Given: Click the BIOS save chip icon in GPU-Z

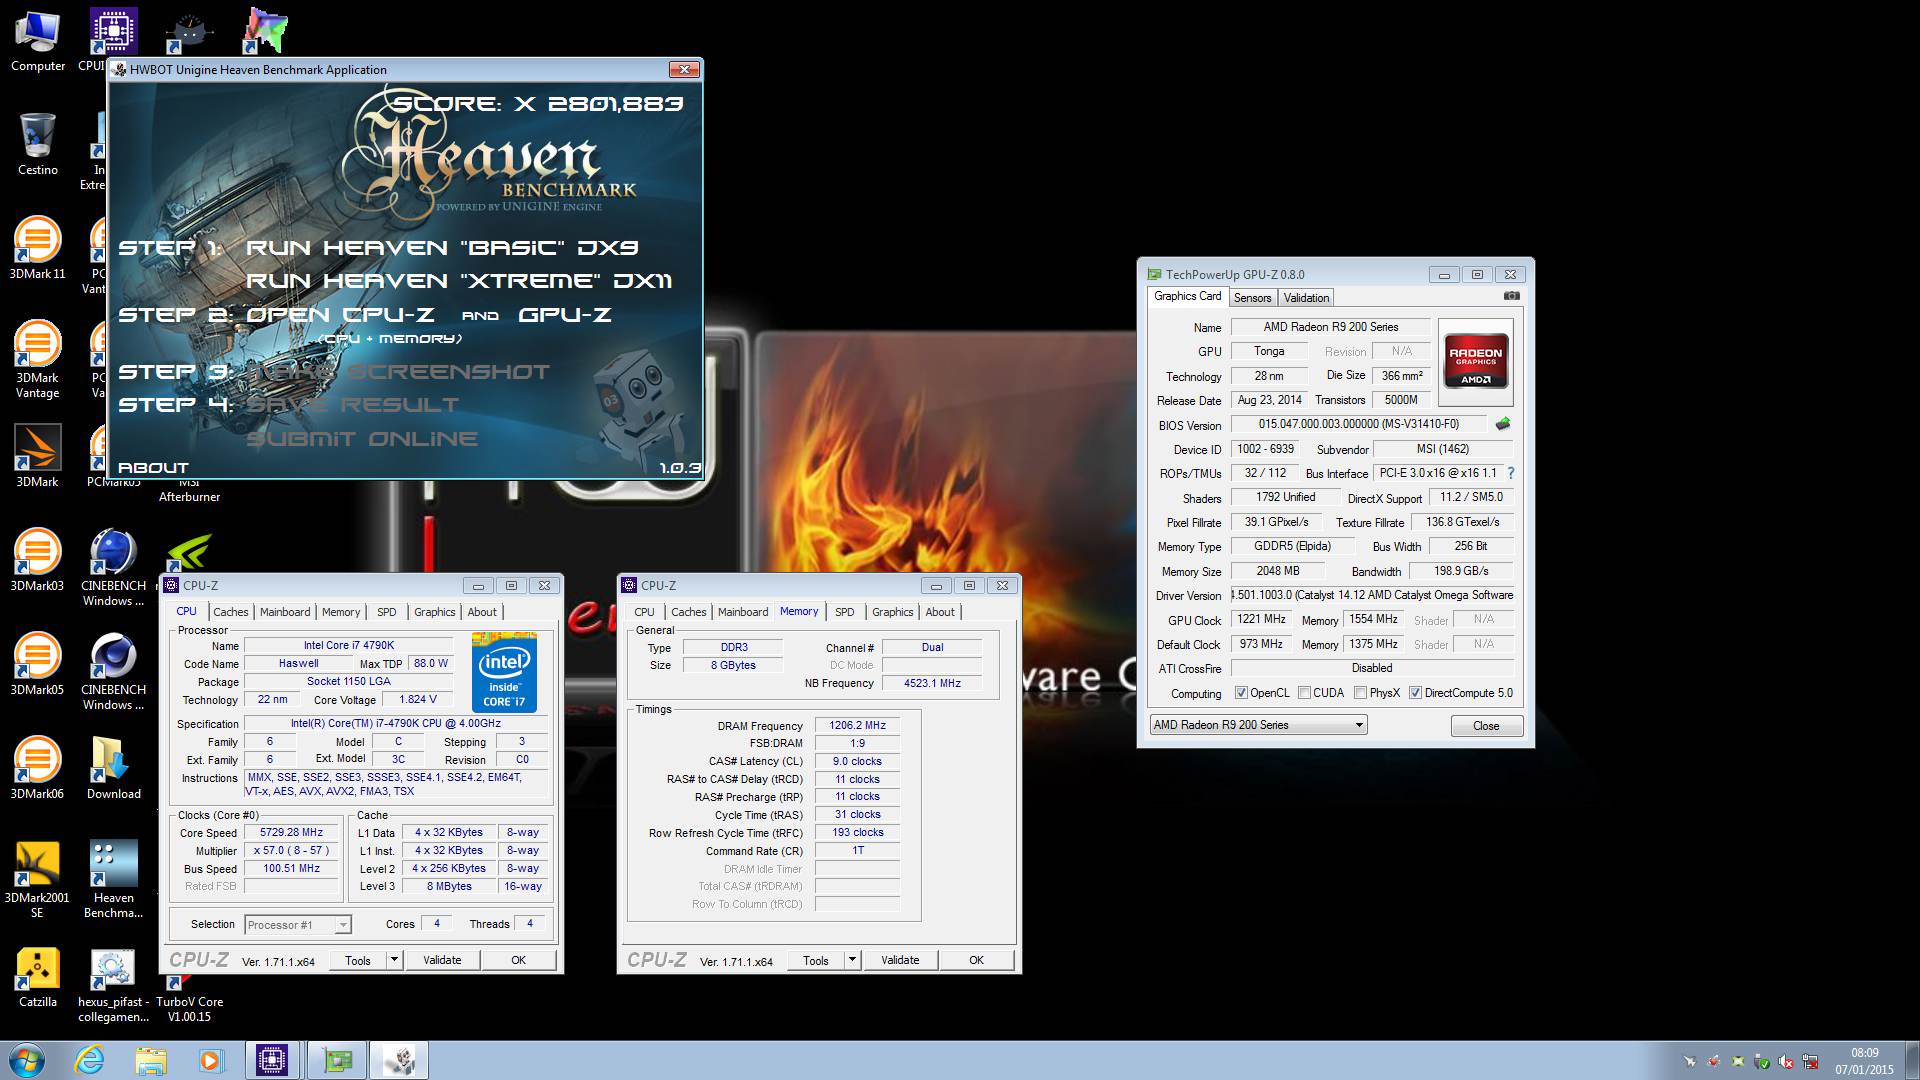Looking at the screenshot, I should click(x=1502, y=424).
